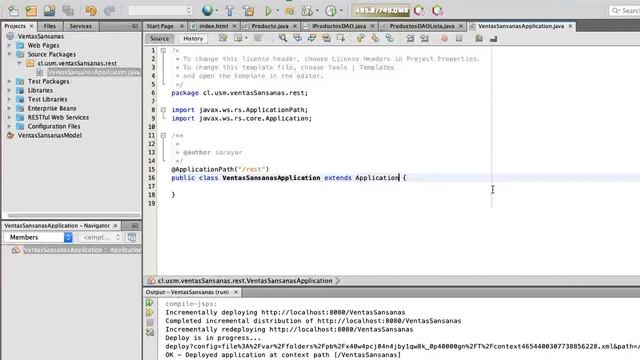Screen dimensions: 640x360
Task: Collapse the import fold at line 8
Action: pos(163,109)
